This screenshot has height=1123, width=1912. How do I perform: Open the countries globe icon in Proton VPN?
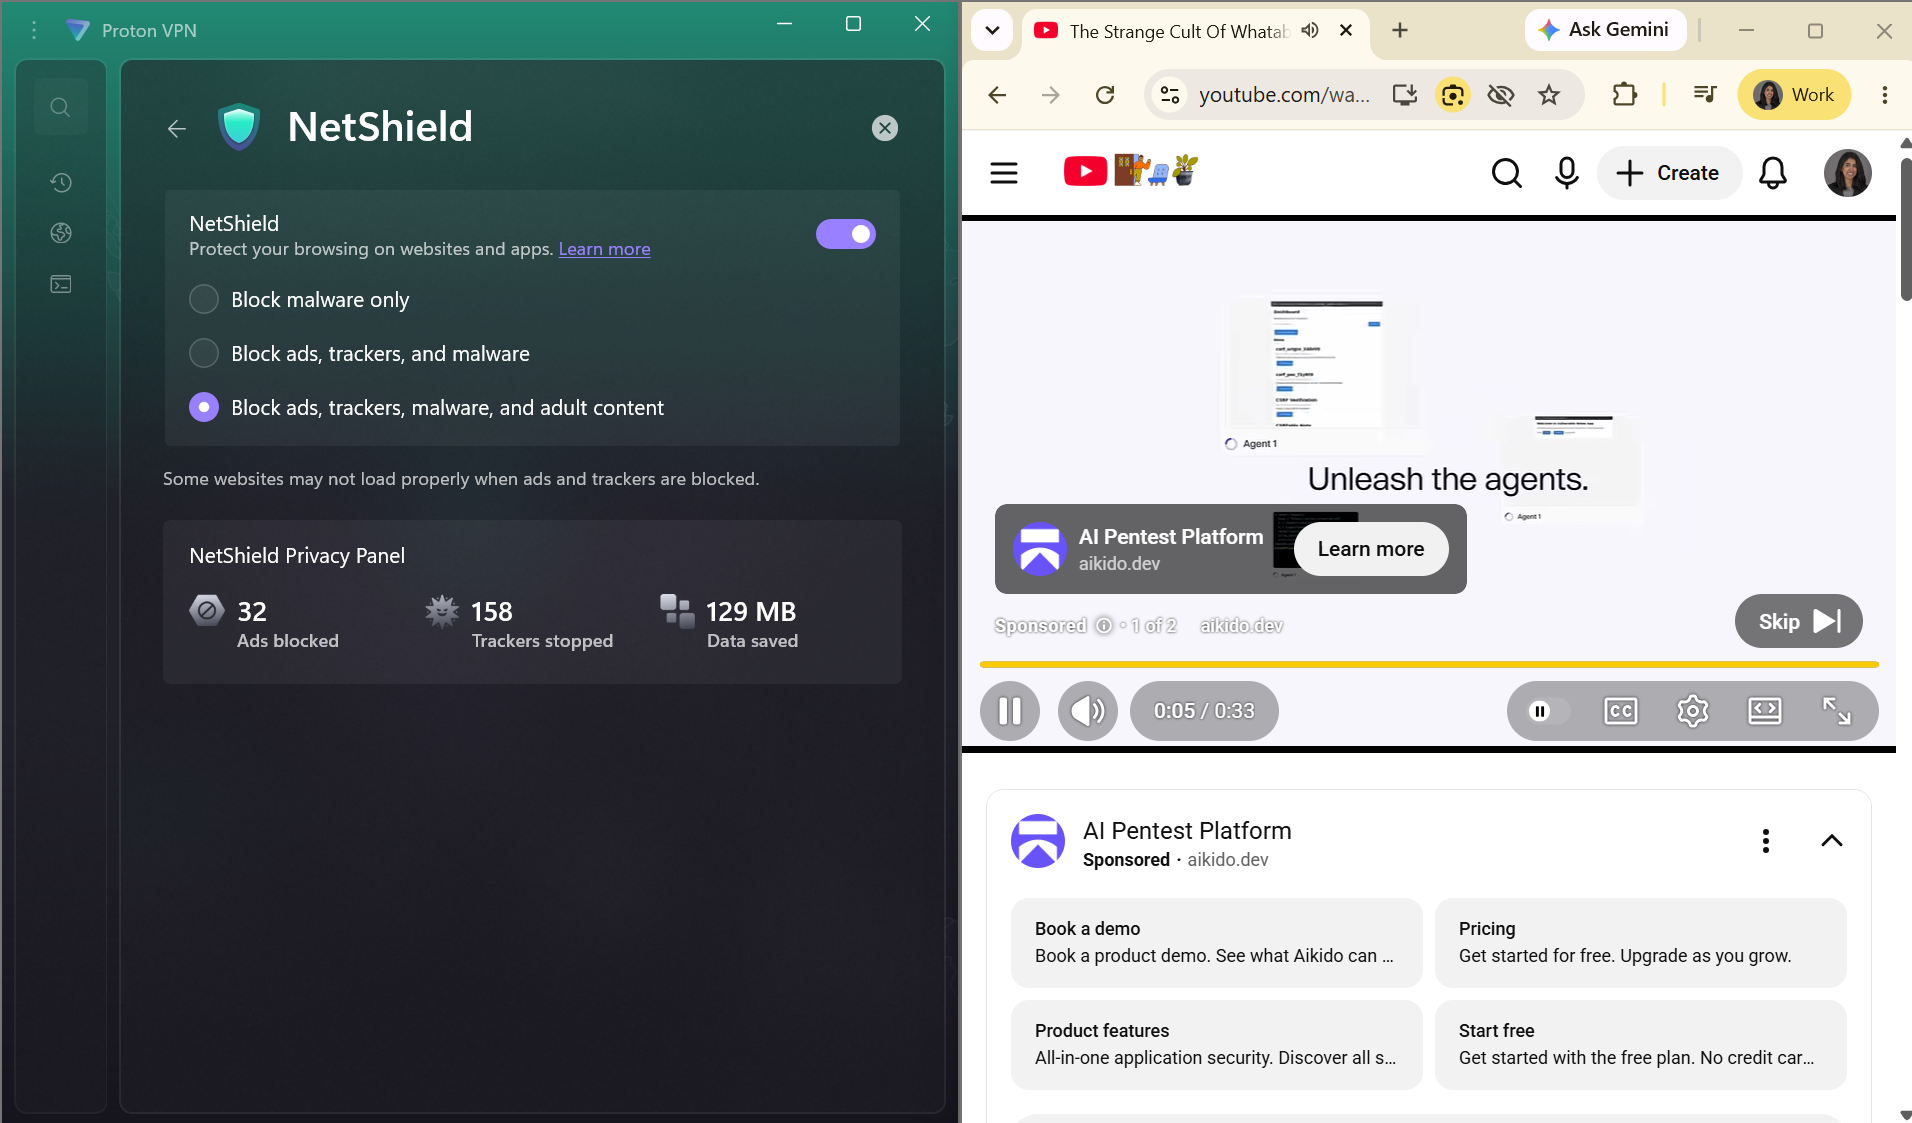61,233
